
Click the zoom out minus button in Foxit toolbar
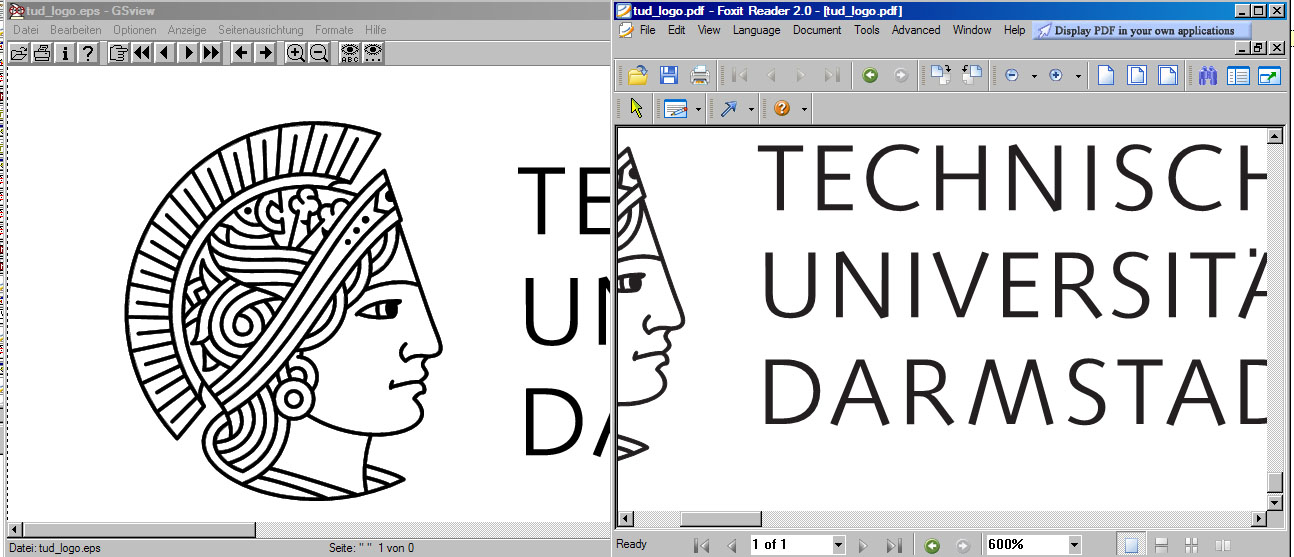tap(1012, 75)
